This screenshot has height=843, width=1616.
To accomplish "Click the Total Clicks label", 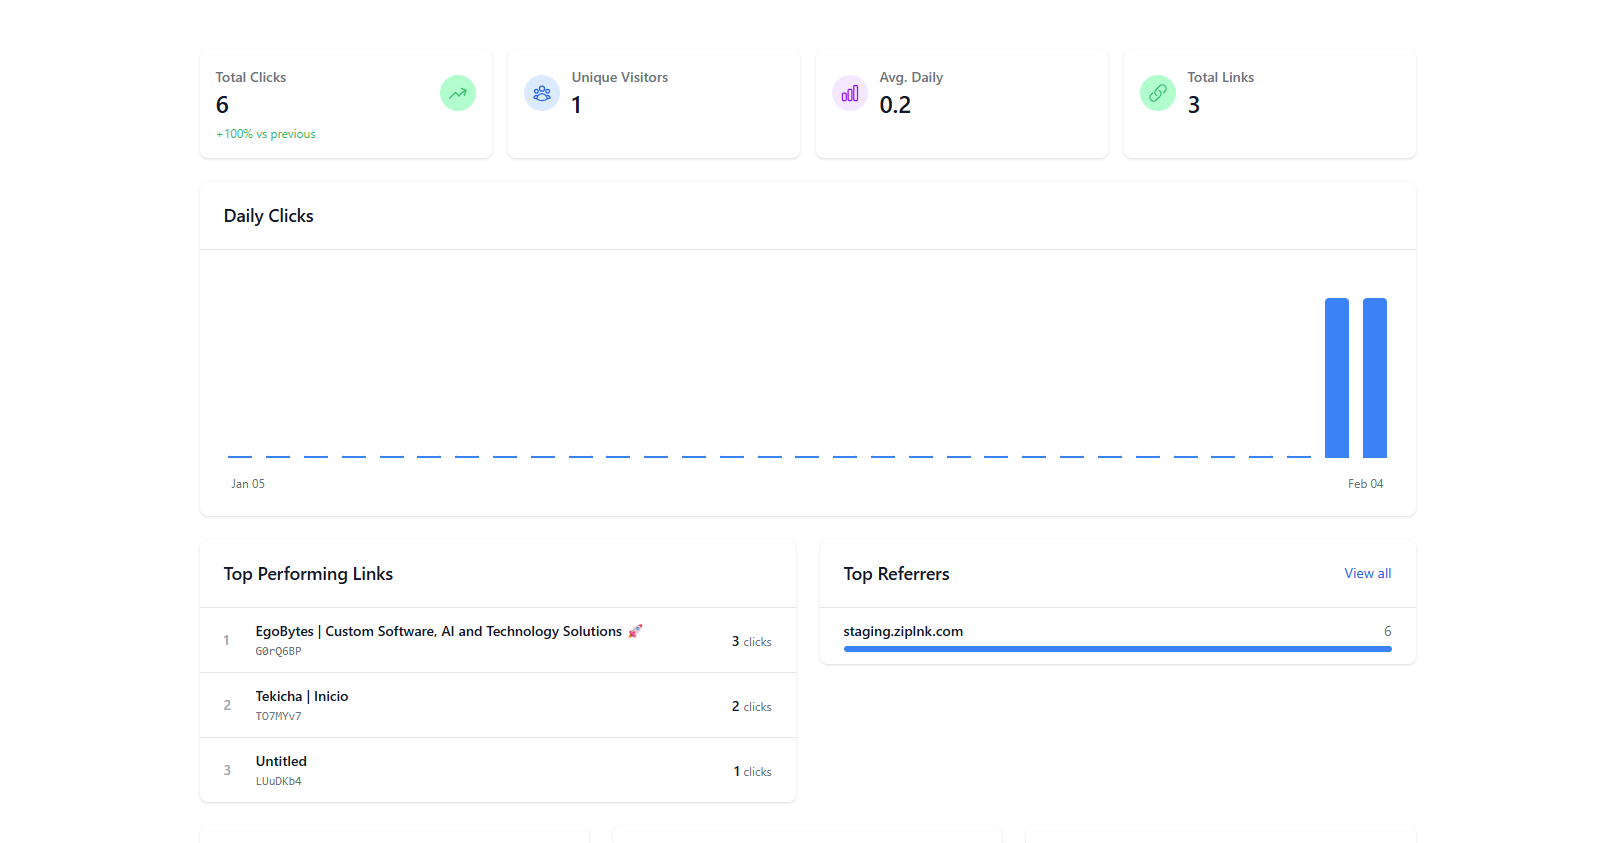I will 251,77.
